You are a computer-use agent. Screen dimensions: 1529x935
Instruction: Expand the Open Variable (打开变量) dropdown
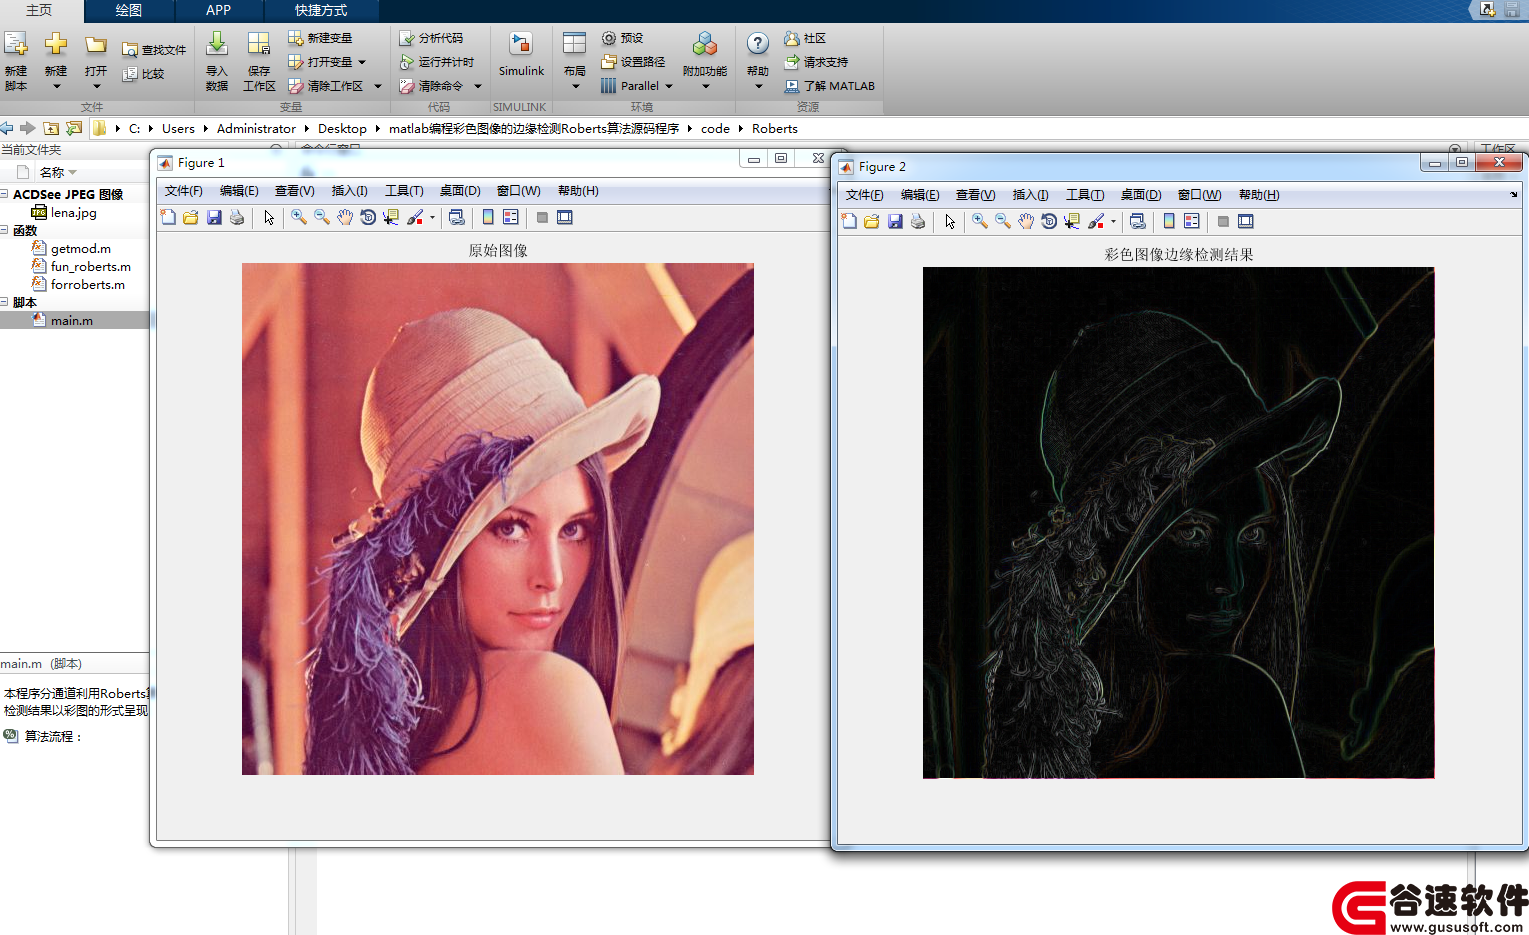coord(362,62)
